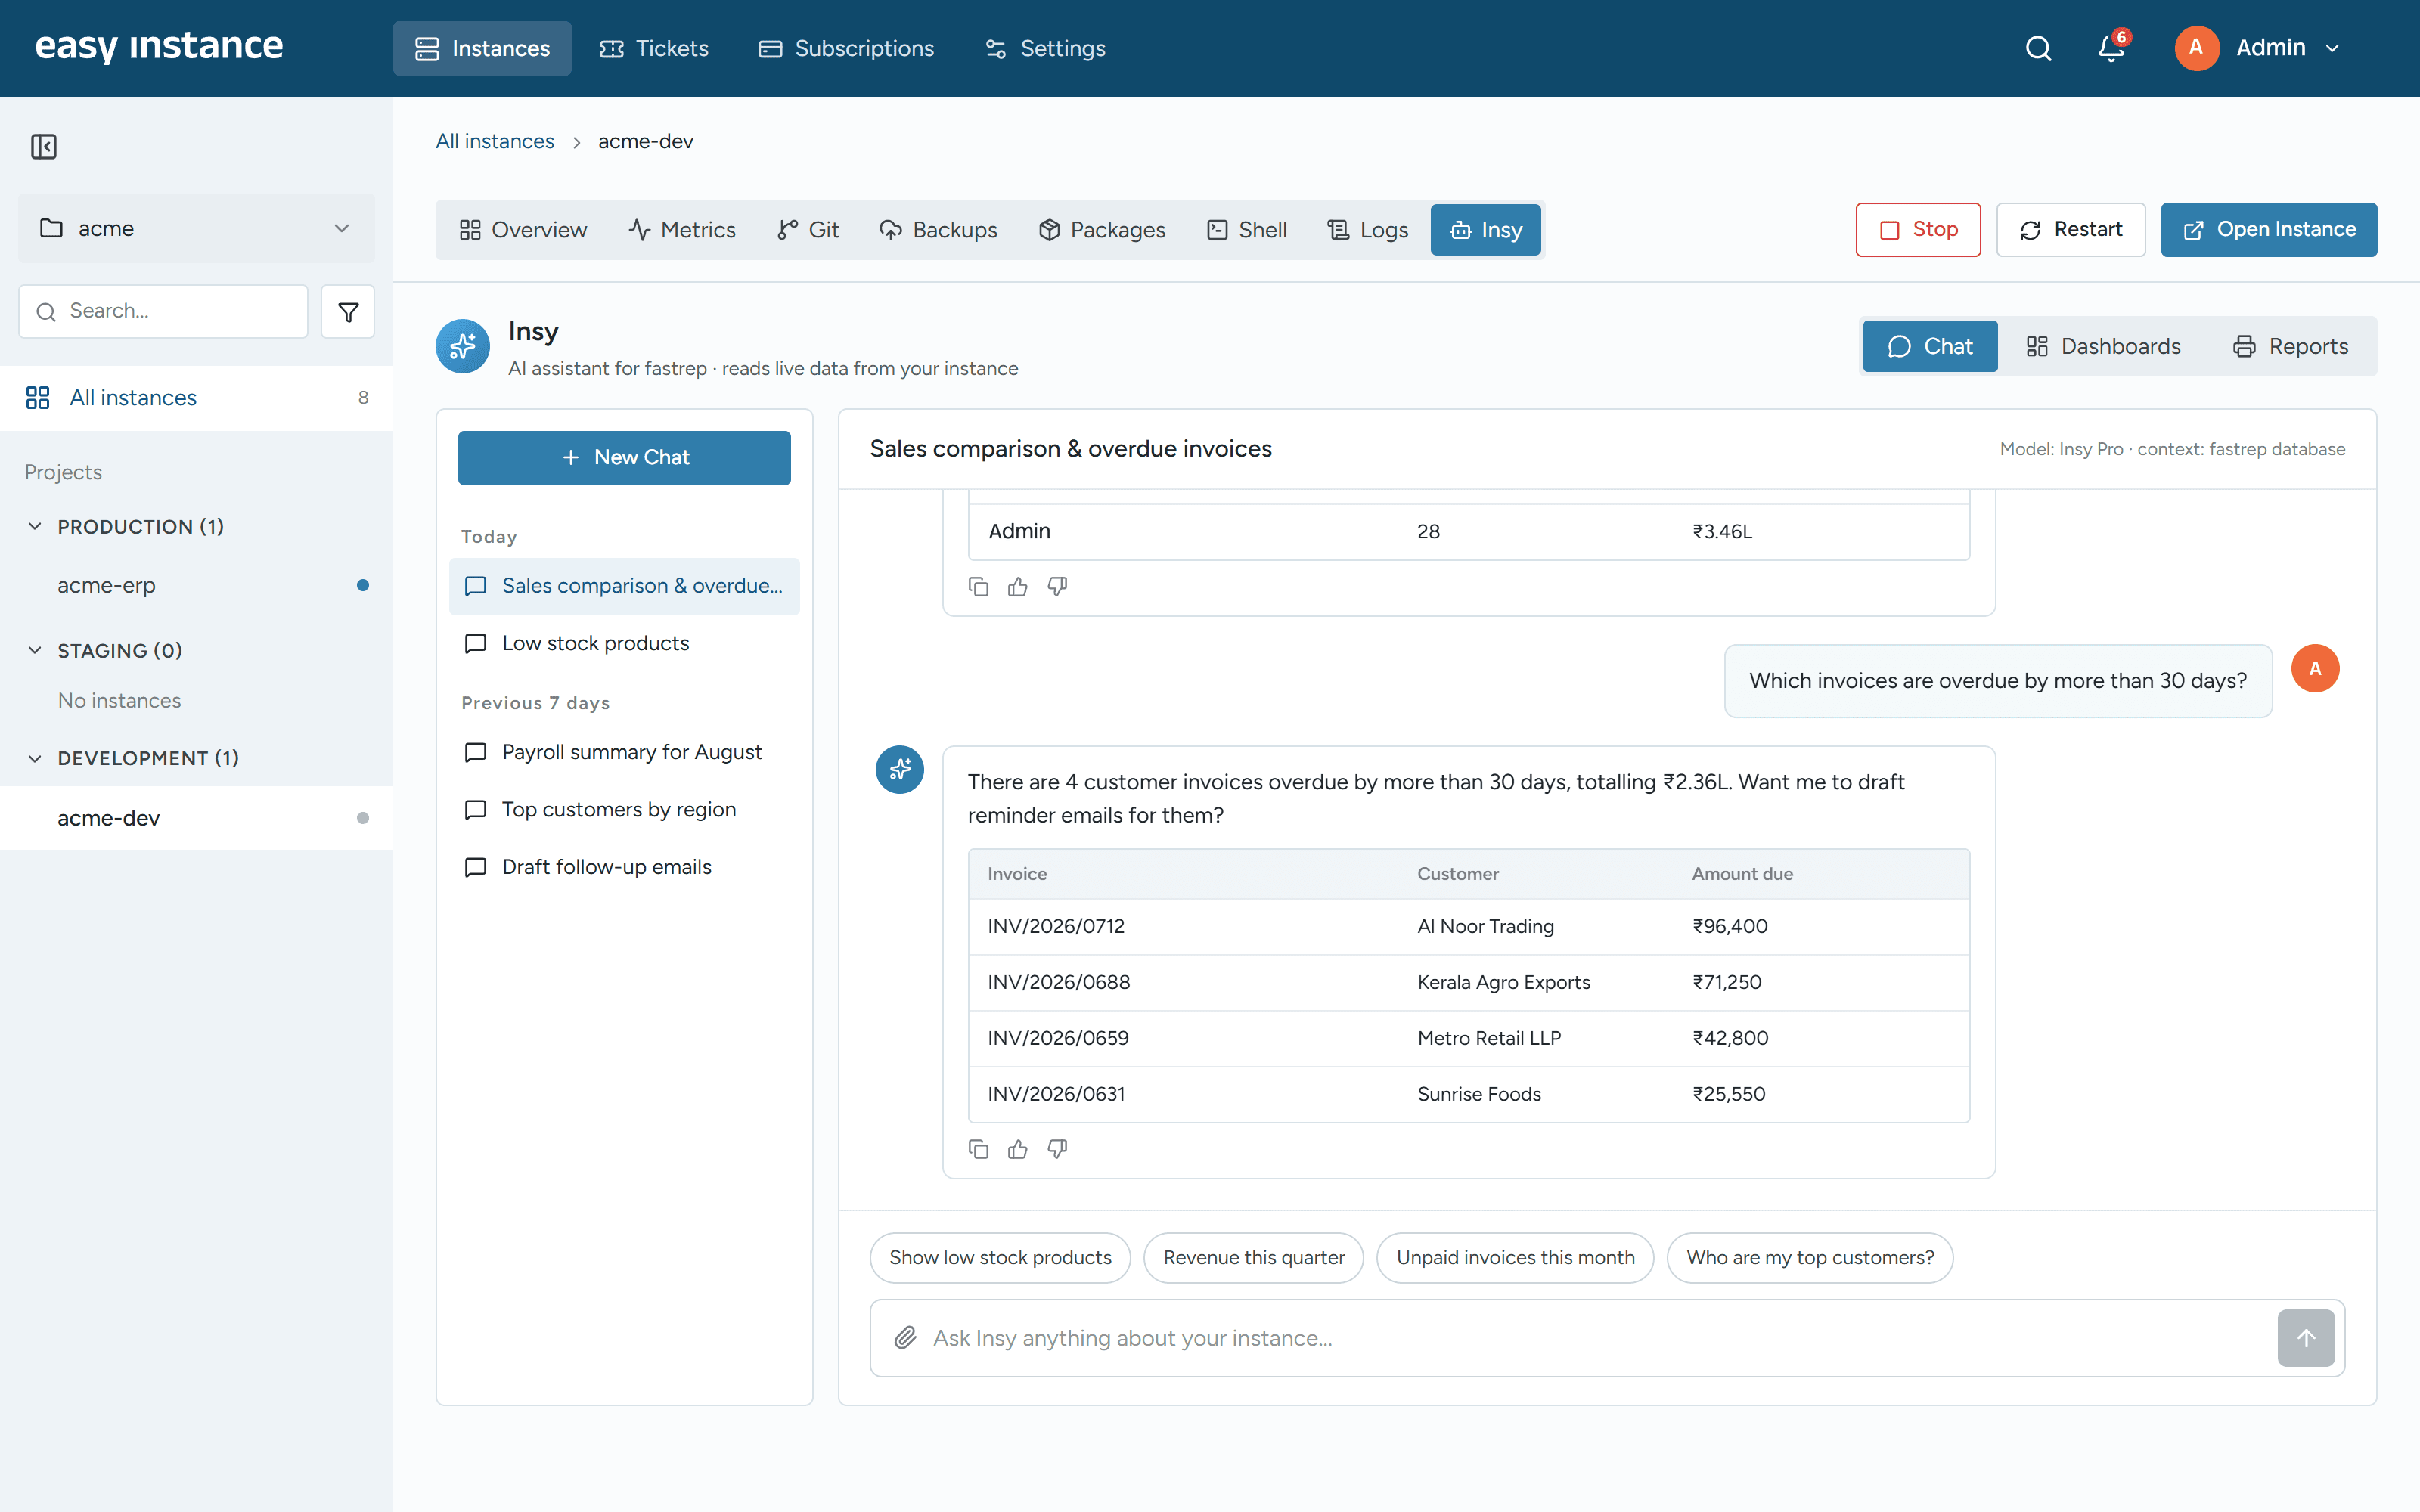Open Tickets in the top navigation
This screenshot has height=1512, width=2420.
click(653, 48)
